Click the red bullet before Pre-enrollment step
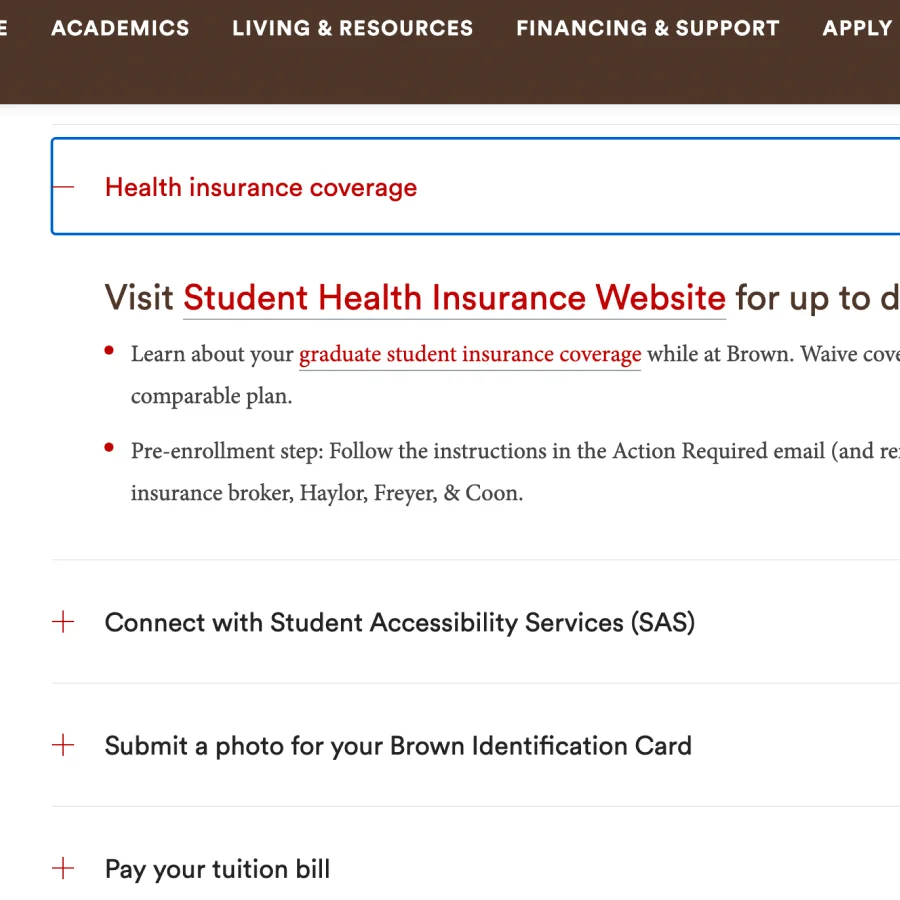Image resolution: width=900 pixels, height=900 pixels. point(109,448)
